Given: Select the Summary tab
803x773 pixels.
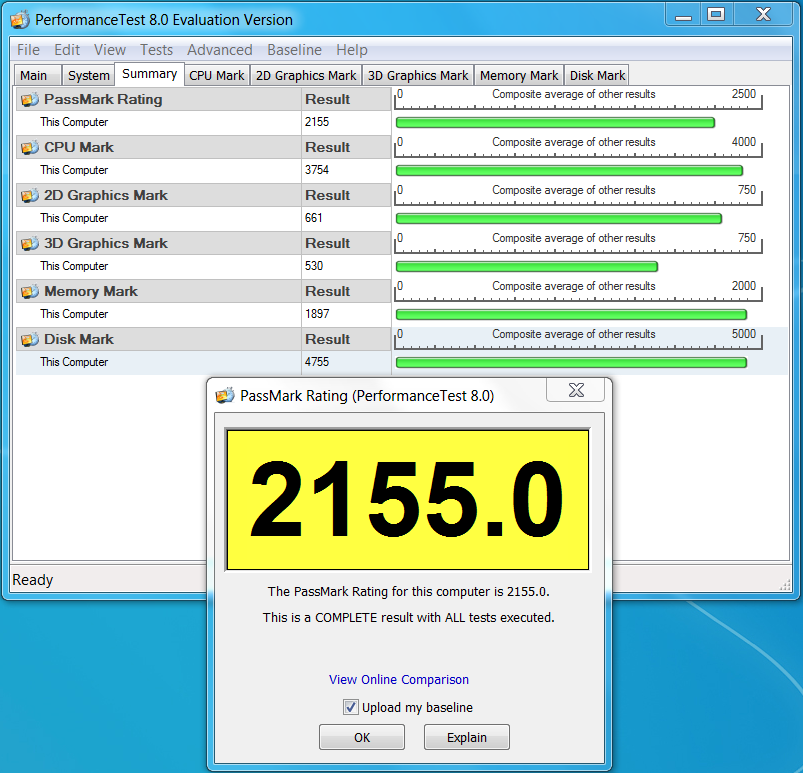Looking at the screenshot, I should click(x=150, y=74).
